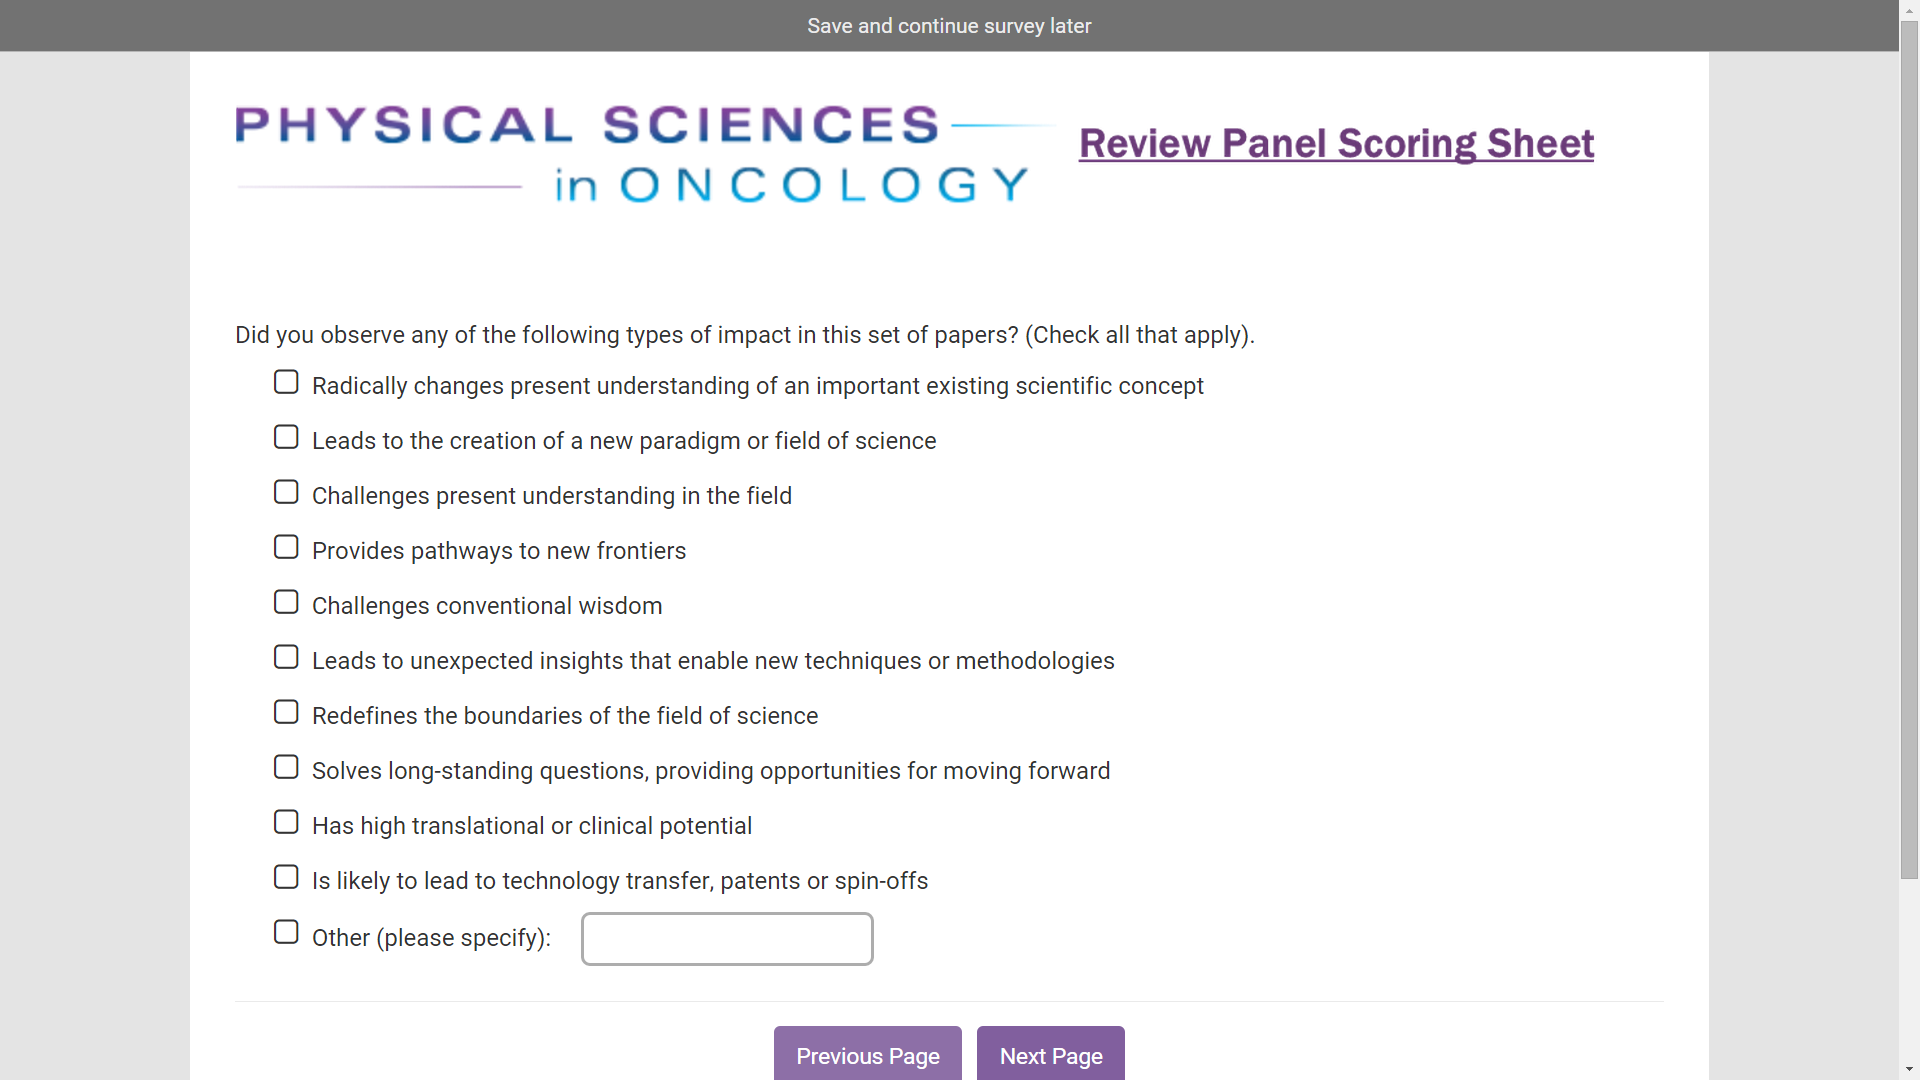1920x1080 pixels.
Task: Enable the 'Other (please specify)' checkbox
Action: [286, 933]
